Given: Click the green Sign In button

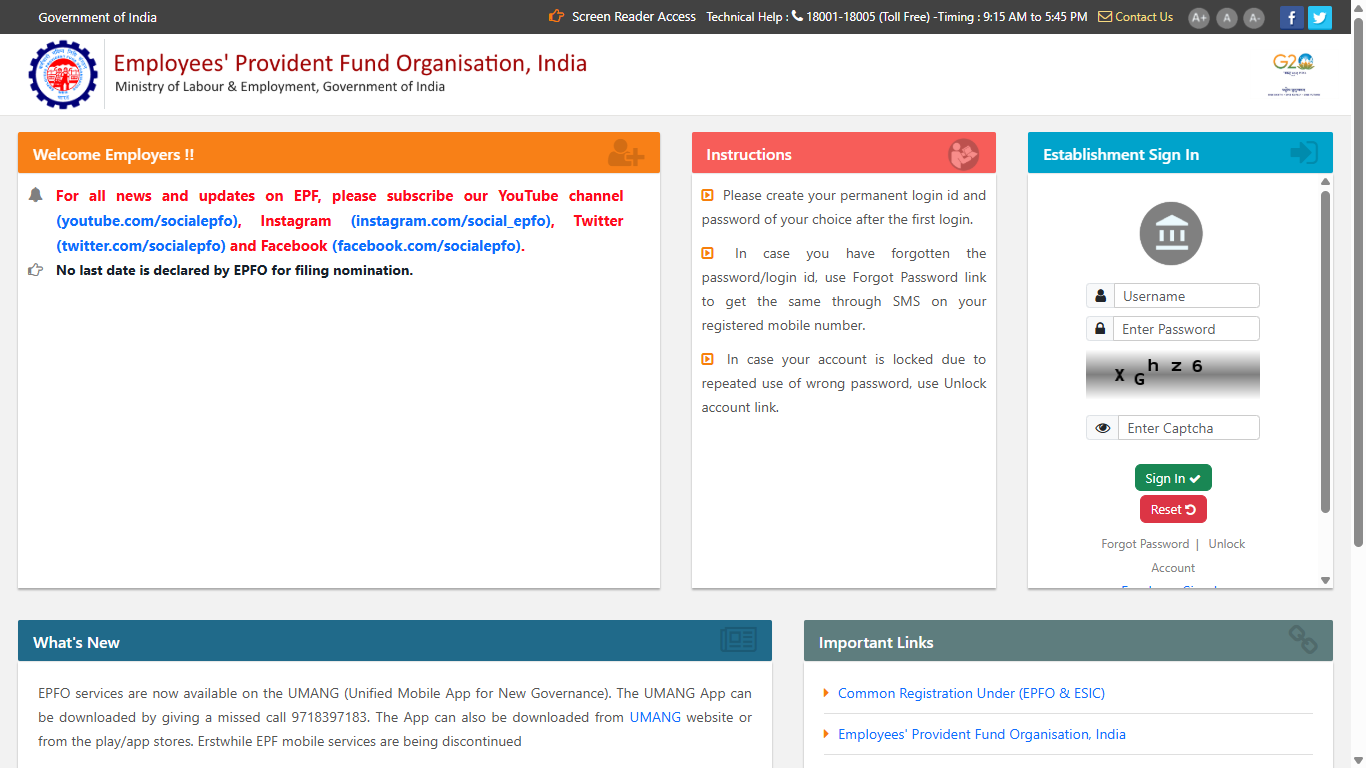Looking at the screenshot, I should [1173, 478].
